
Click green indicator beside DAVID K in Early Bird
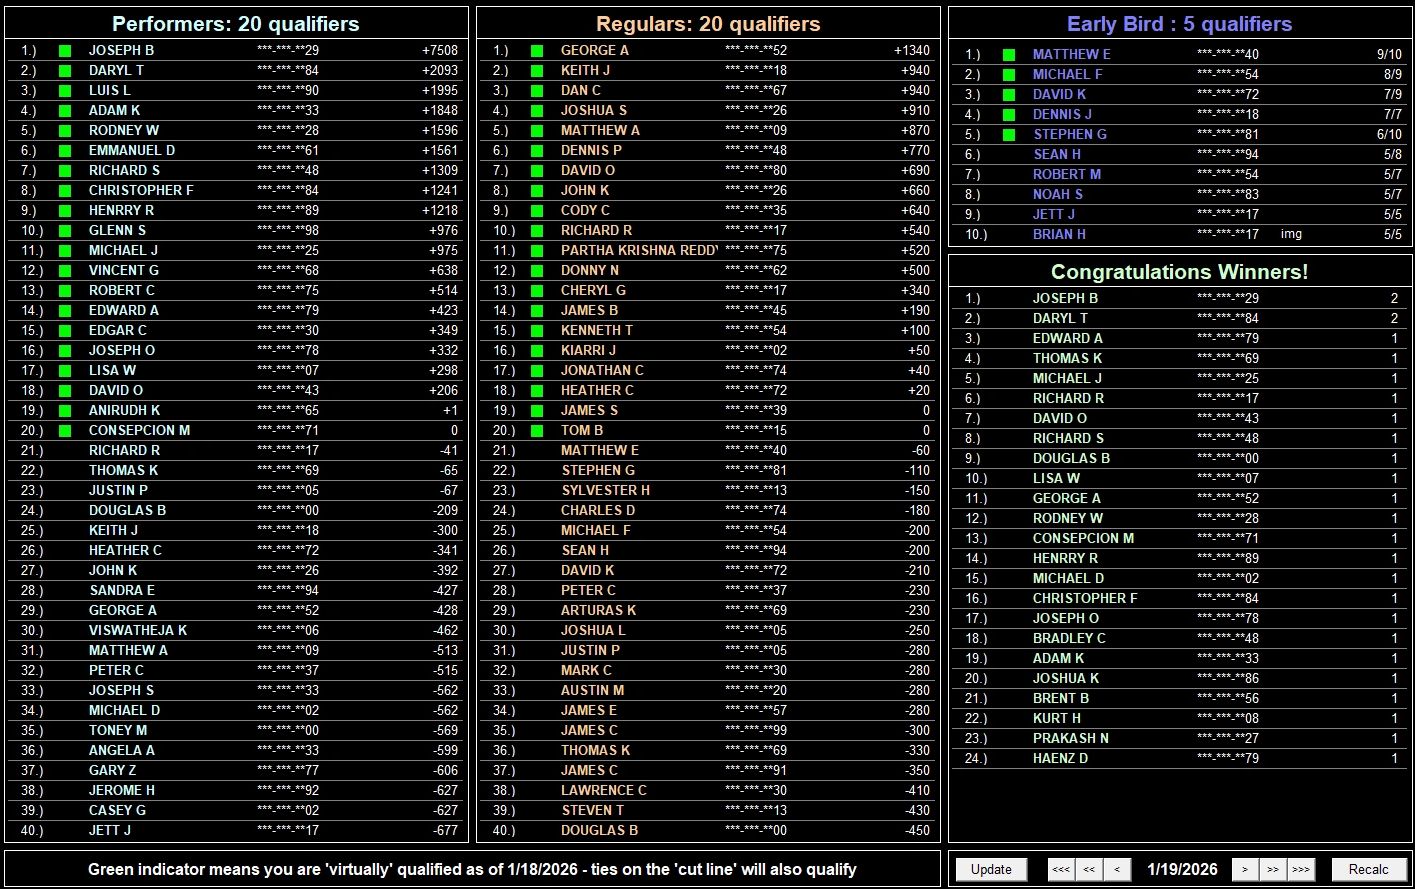1009,94
